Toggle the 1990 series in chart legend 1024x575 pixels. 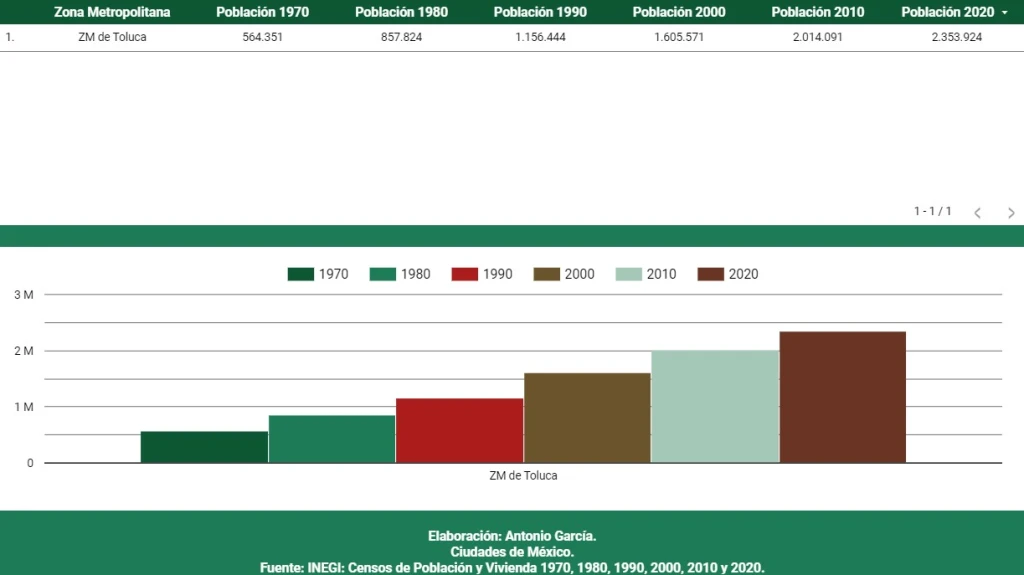pos(482,274)
